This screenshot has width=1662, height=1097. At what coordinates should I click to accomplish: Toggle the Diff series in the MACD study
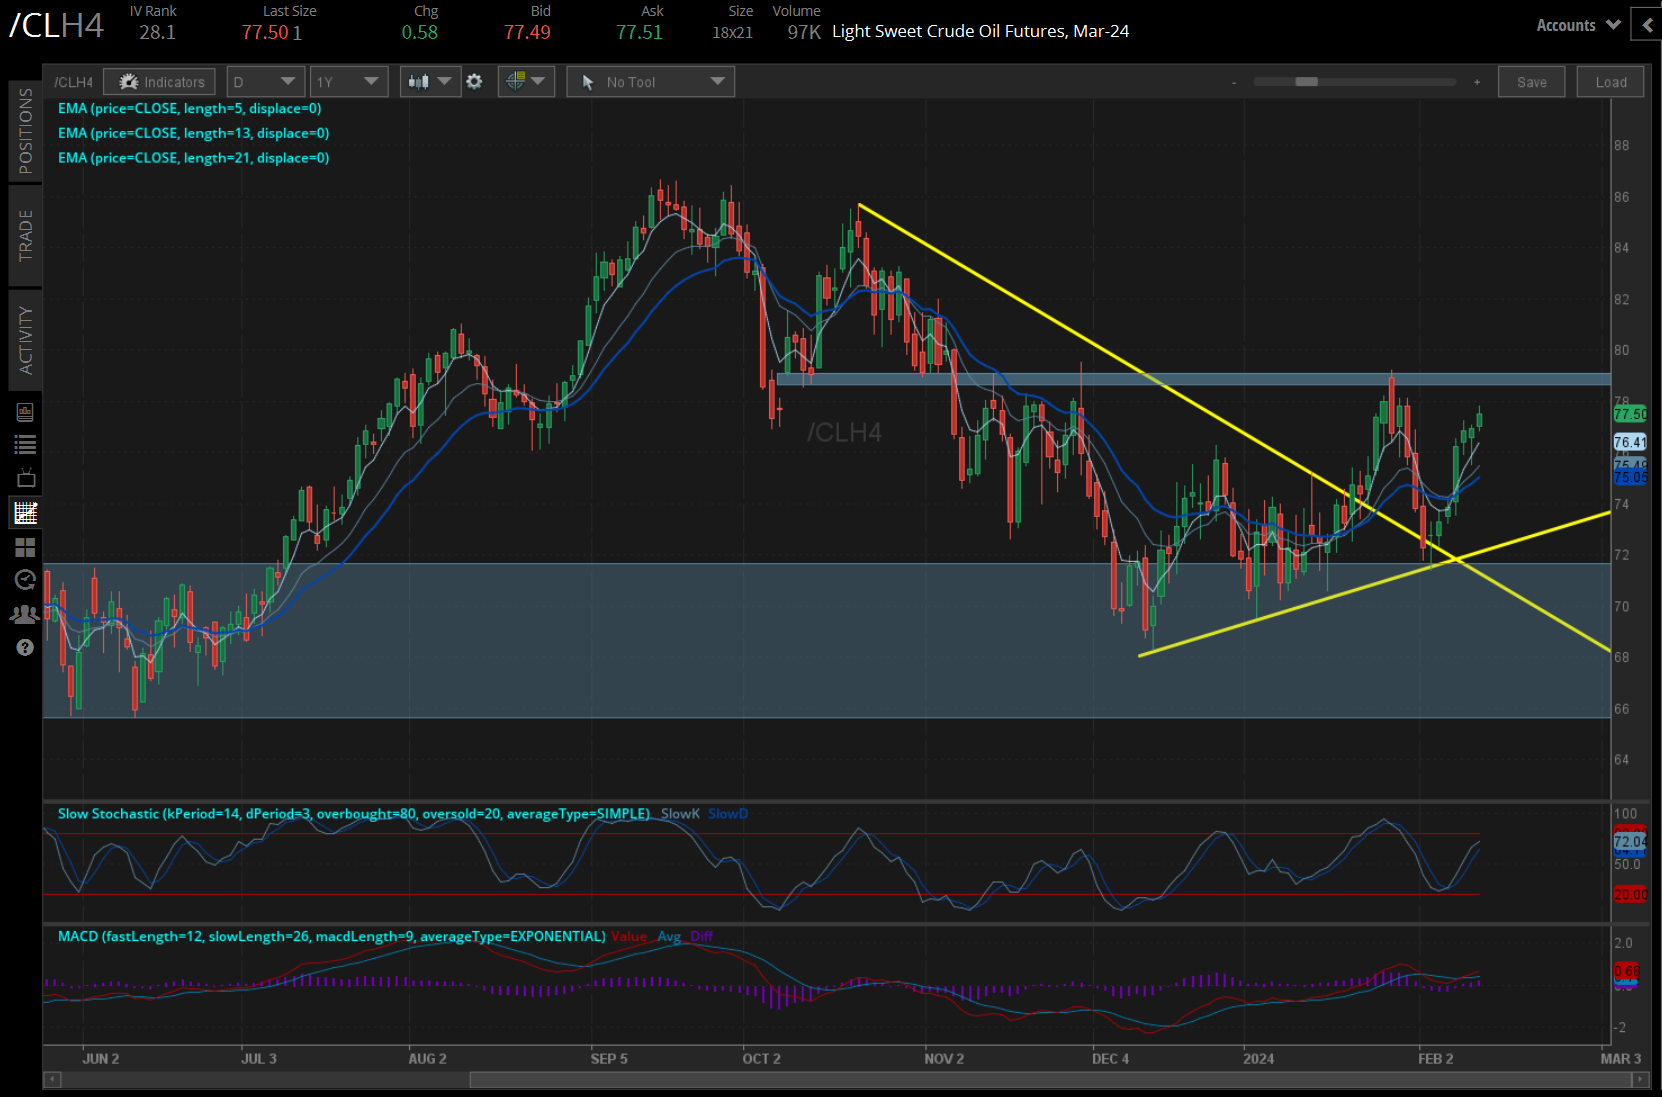pyautogui.click(x=702, y=936)
